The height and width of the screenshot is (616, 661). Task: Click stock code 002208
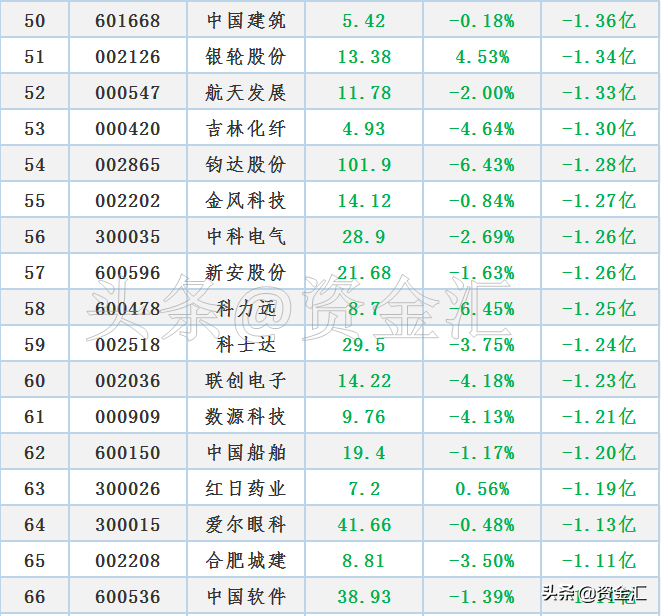click(x=128, y=561)
